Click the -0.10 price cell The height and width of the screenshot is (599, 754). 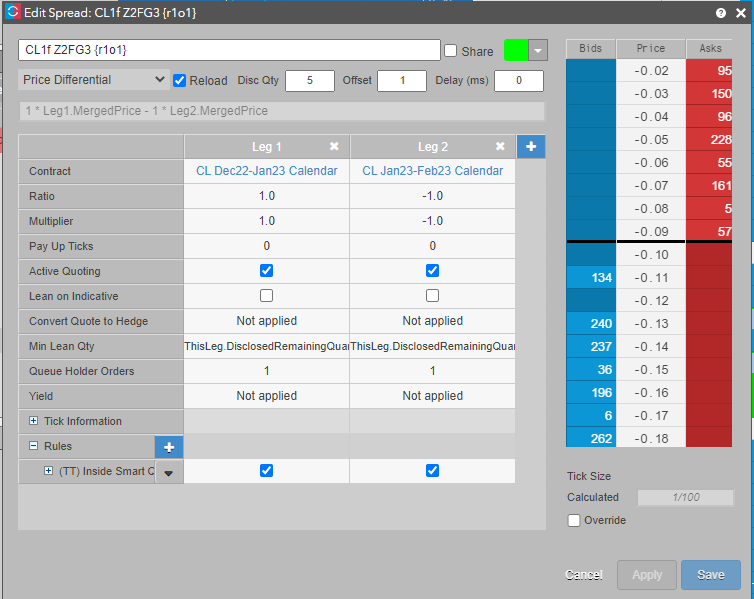tap(651, 254)
